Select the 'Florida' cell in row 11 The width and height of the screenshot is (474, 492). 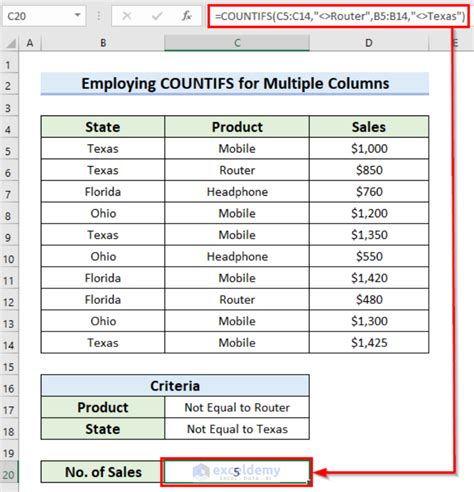click(103, 278)
